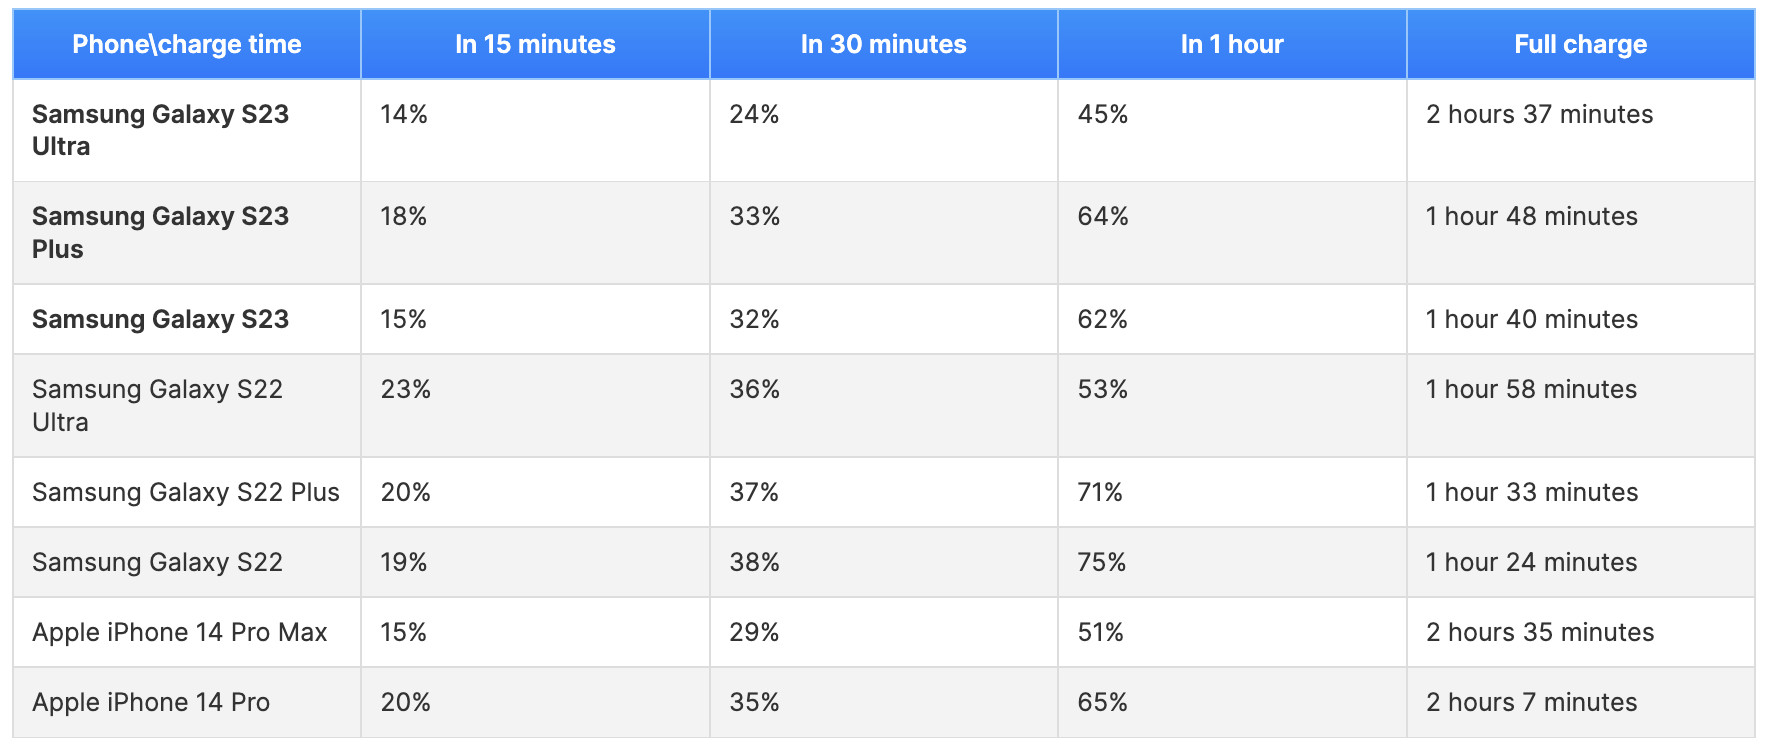
Task: Click the 14% cell for S23 Ultra
Action: tap(404, 114)
